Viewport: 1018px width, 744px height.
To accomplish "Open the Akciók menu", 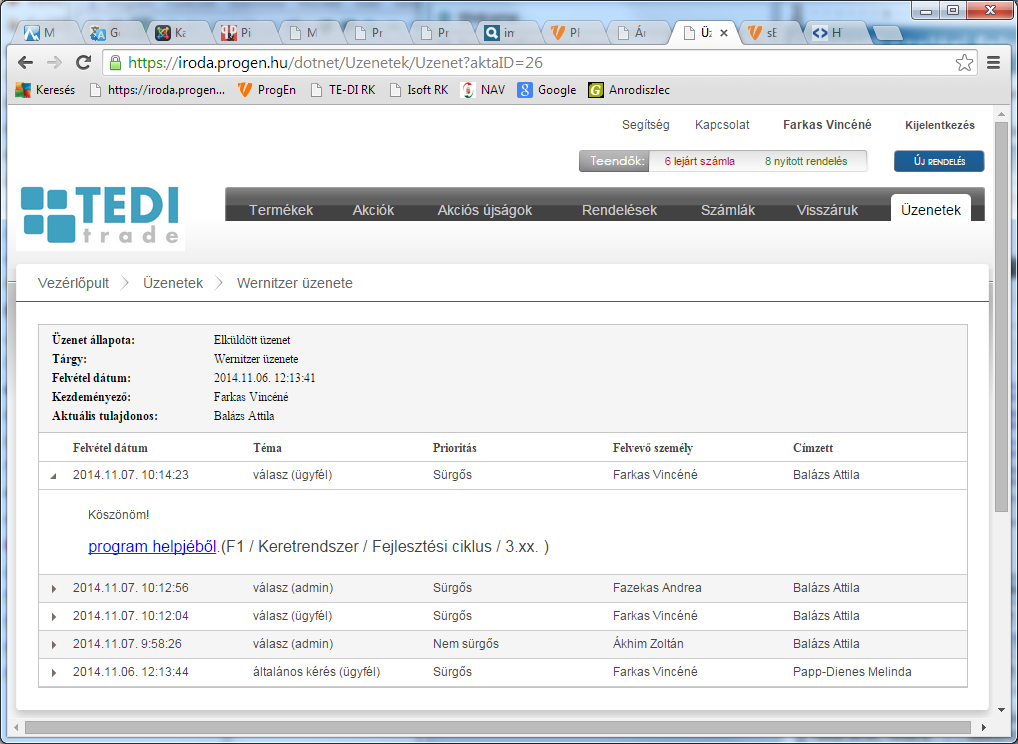I will tap(373, 210).
